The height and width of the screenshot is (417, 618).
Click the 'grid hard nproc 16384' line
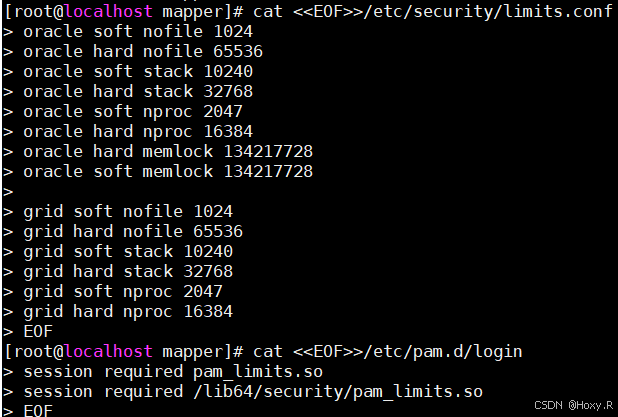(128, 312)
